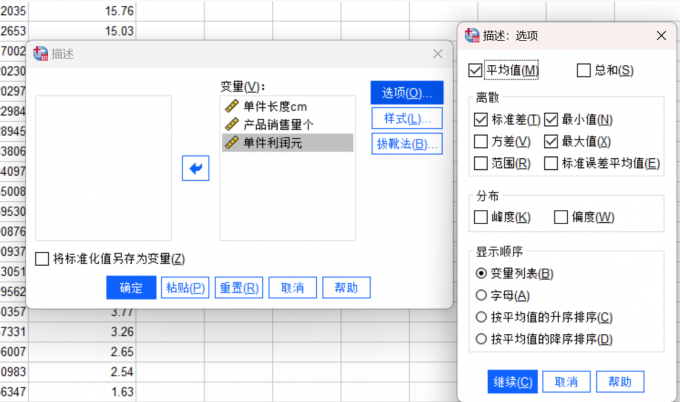Viewport: 680px width, 402px height.
Task: Click ruler icon beside 单件利润元
Action: pyautogui.click(x=232, y=143)
